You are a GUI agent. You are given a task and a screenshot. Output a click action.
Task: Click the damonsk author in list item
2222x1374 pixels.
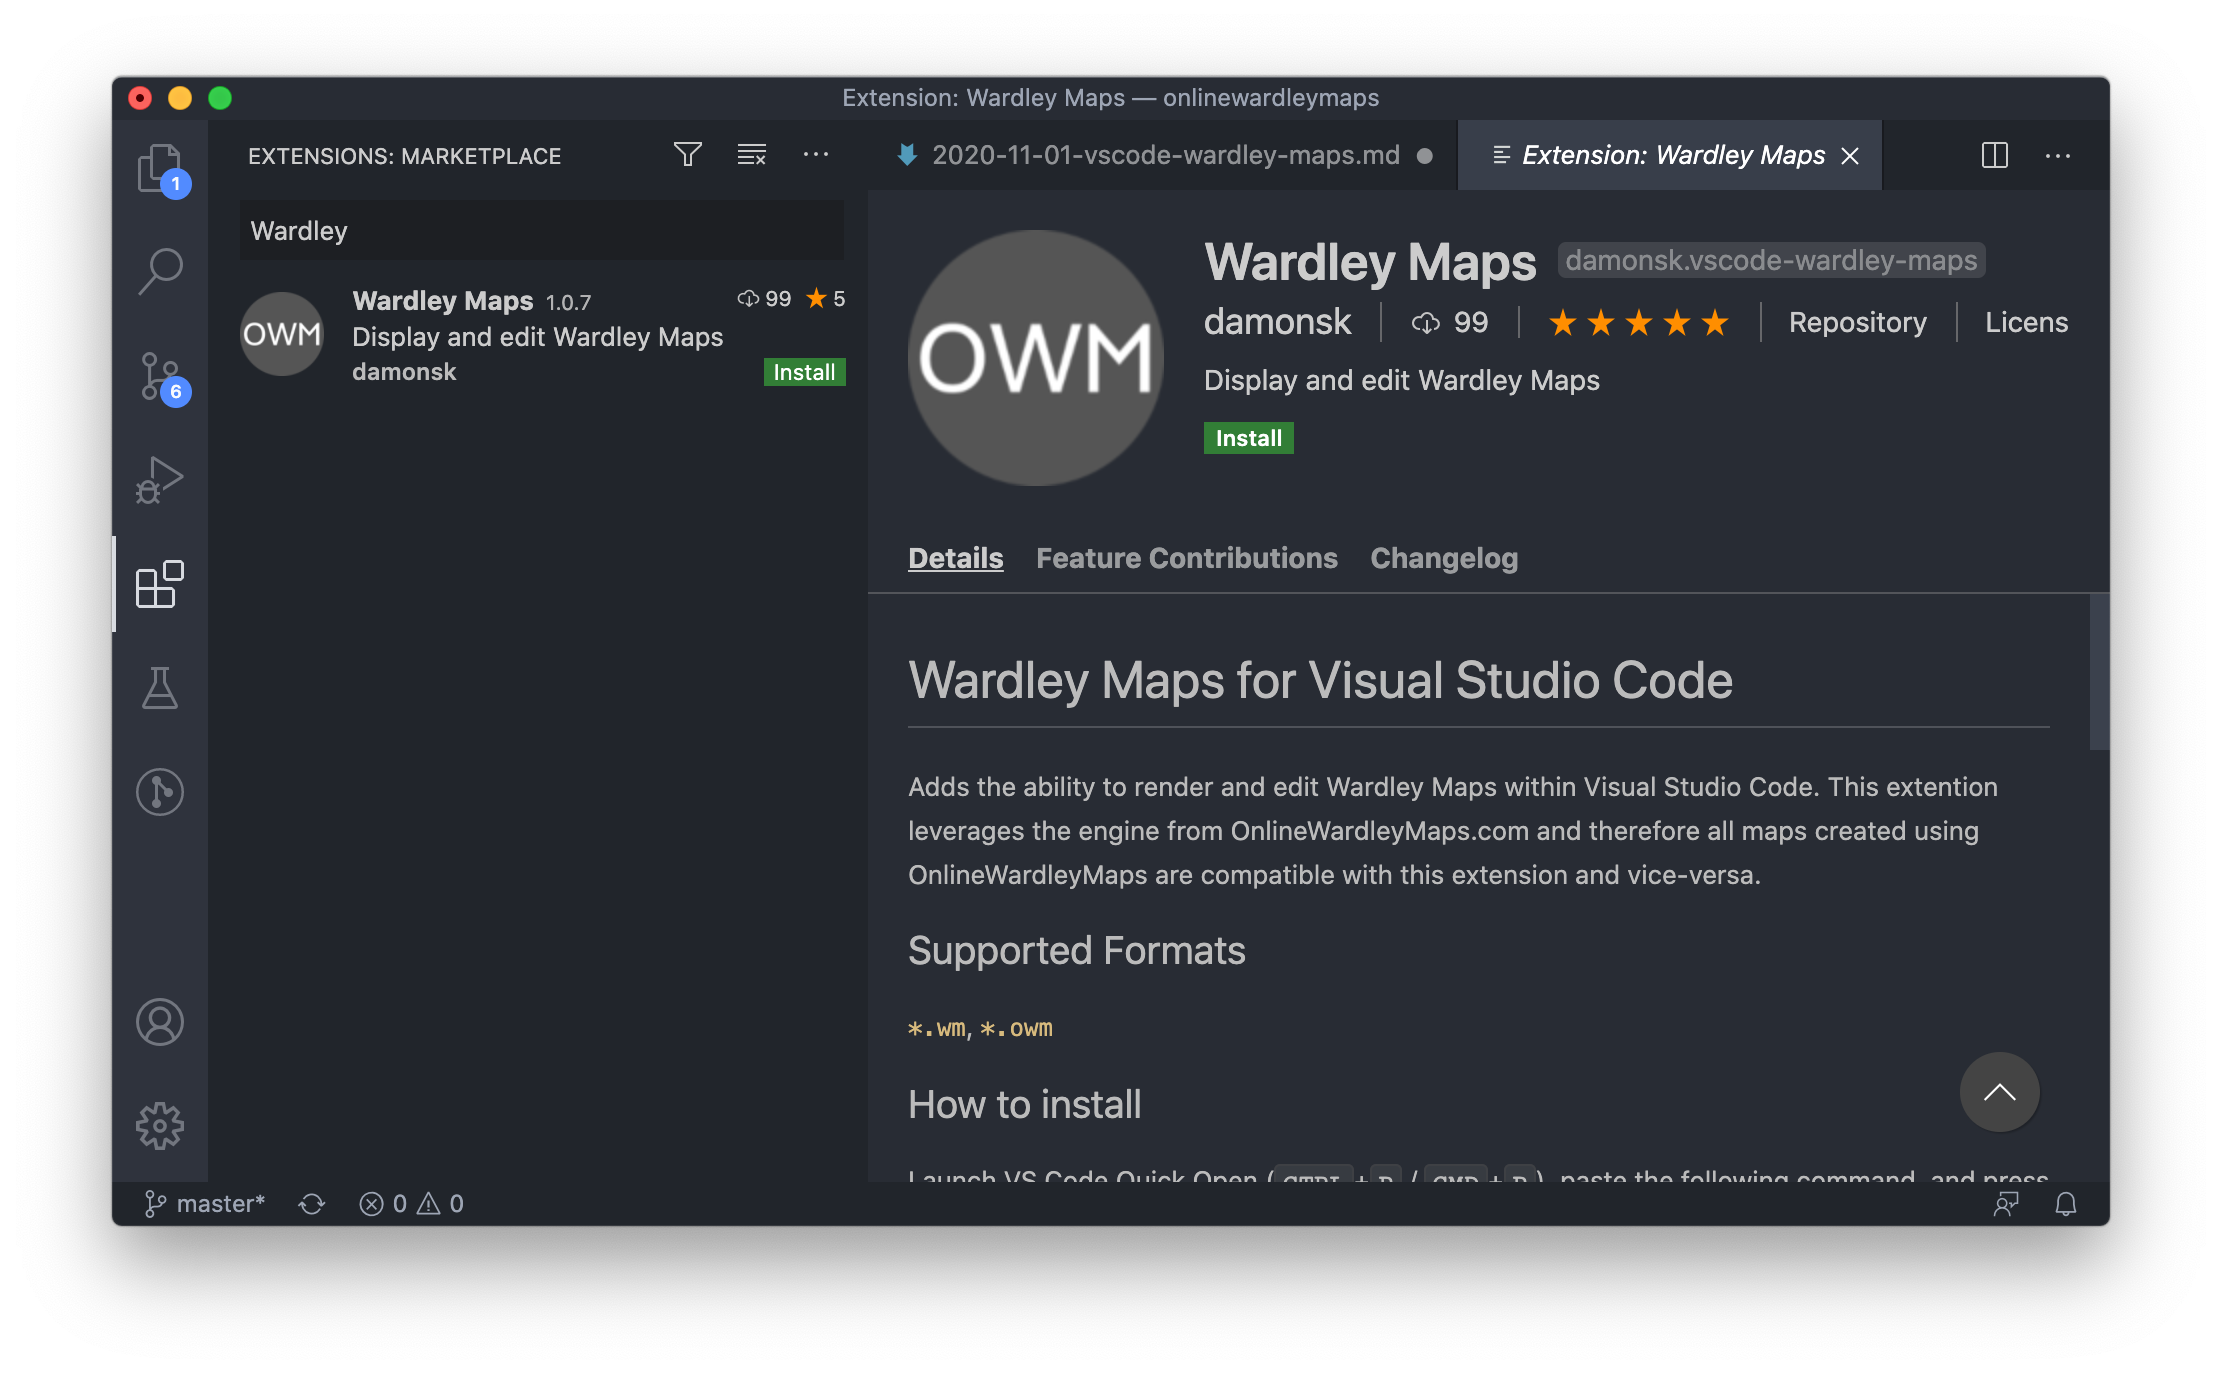pyautogui.click(x=404, y=372)
